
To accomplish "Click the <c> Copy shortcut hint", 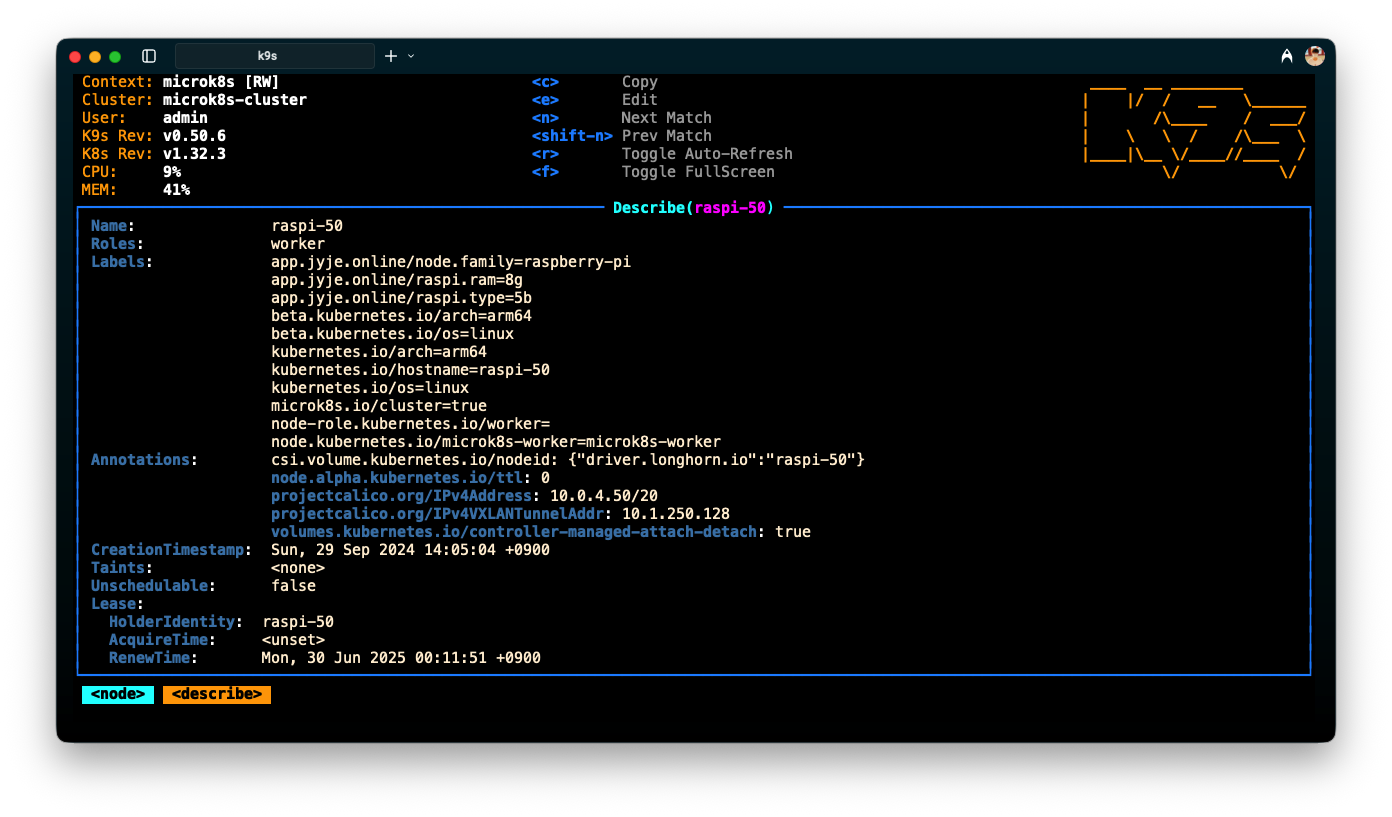I will click(594, 82).
